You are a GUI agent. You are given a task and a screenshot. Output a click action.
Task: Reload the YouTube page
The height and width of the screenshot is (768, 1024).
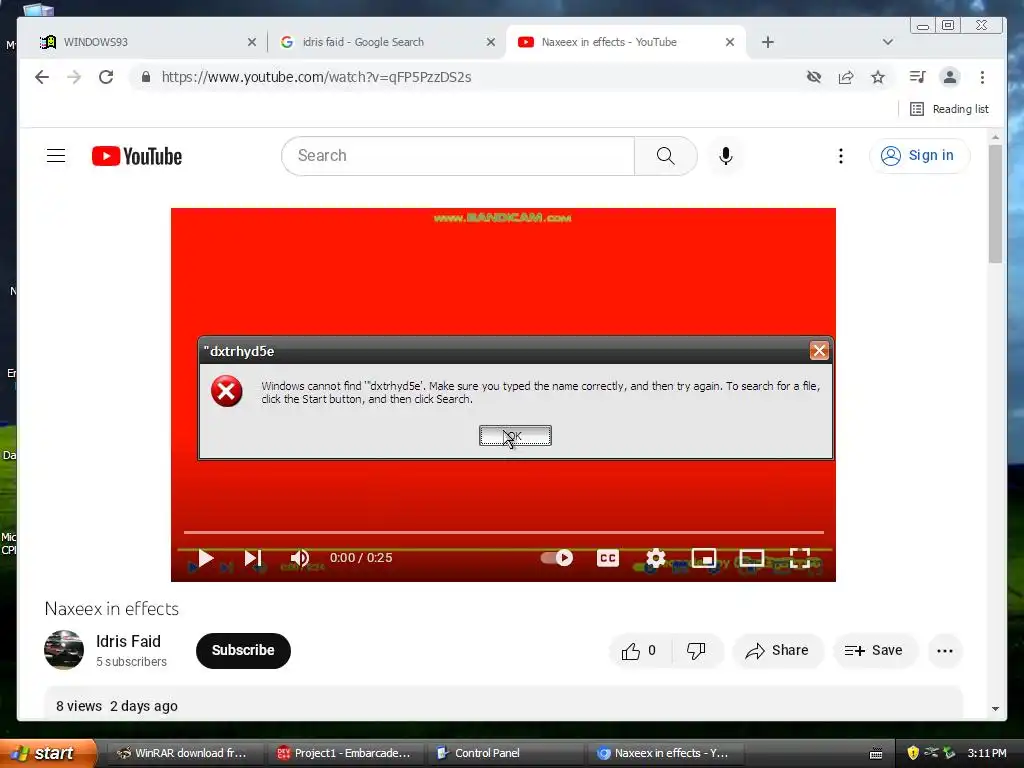tap(106, 77)
